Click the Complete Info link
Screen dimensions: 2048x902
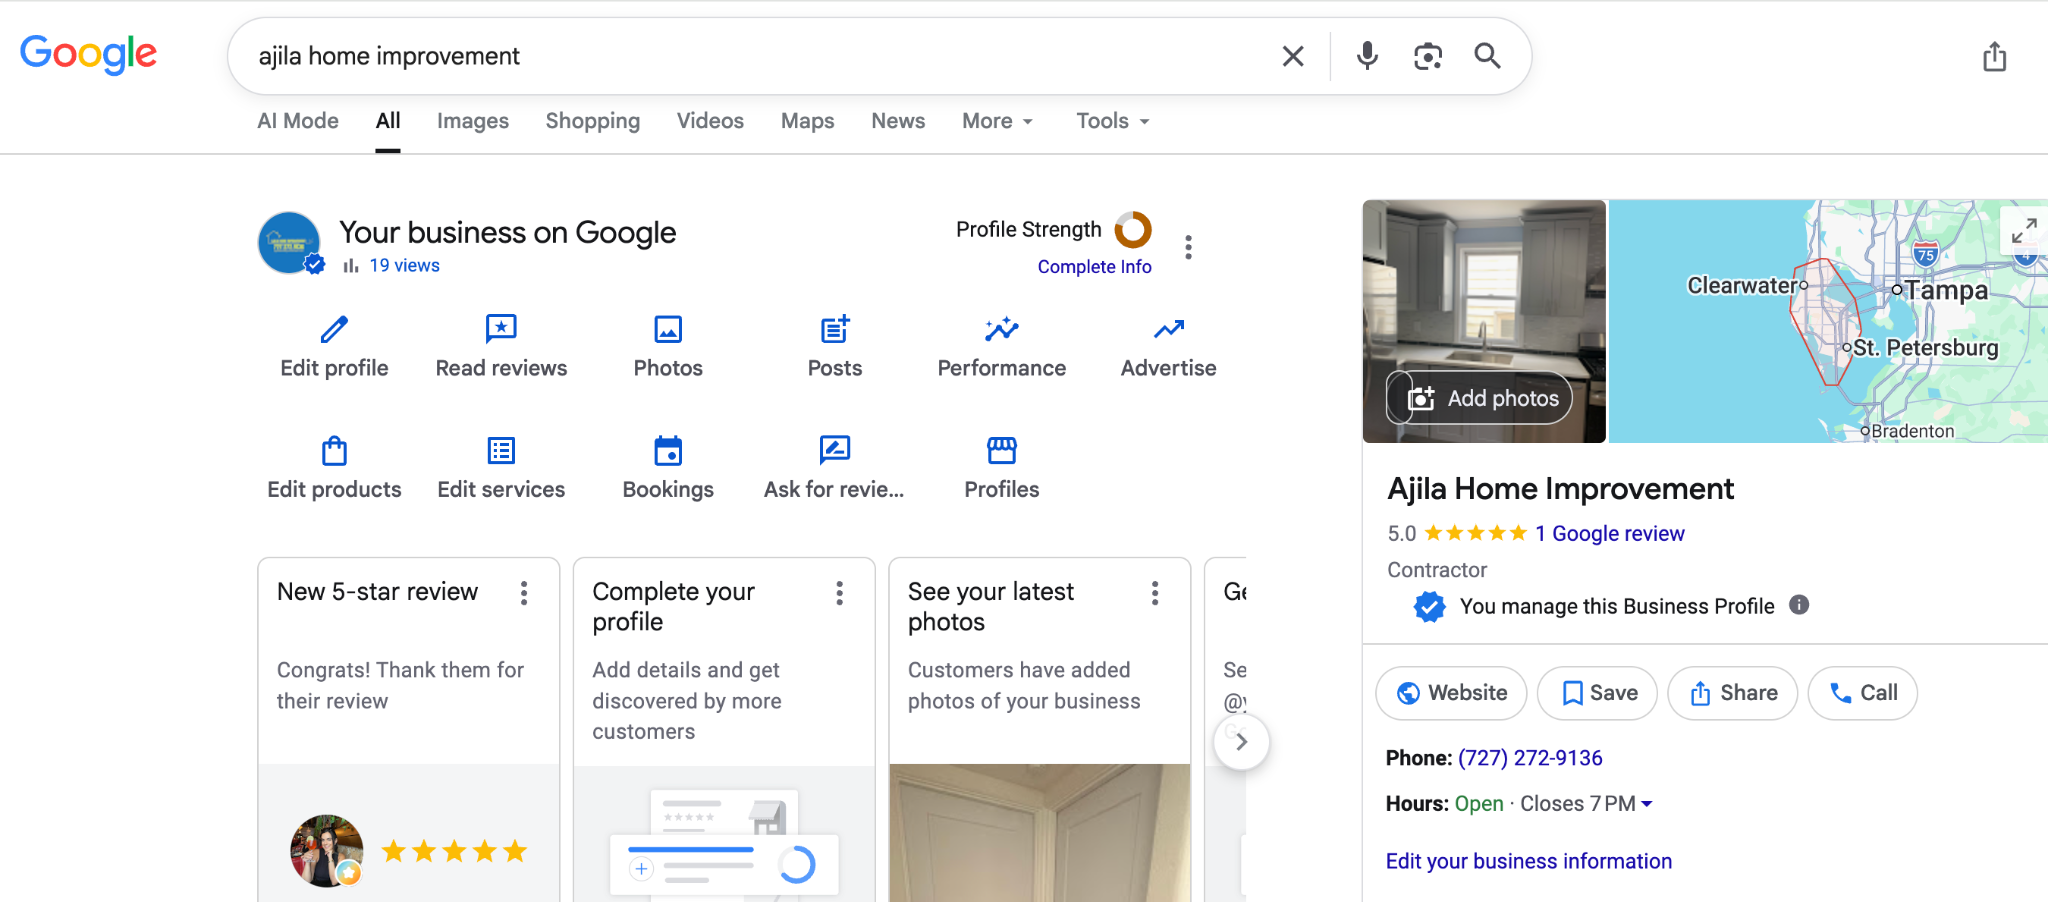(1094, 267)
